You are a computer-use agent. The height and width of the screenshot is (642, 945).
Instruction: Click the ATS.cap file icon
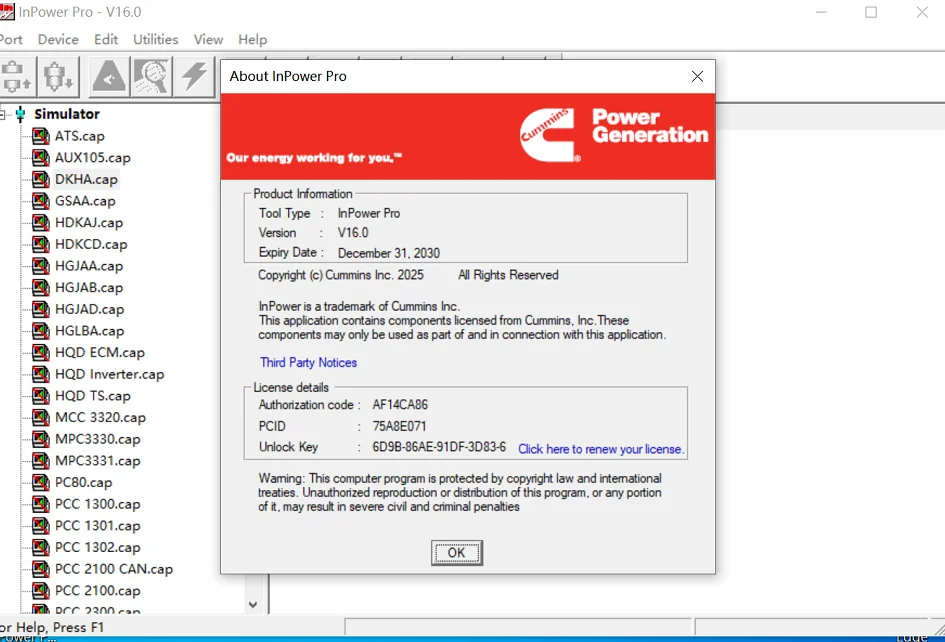click(x=40, y=136)
